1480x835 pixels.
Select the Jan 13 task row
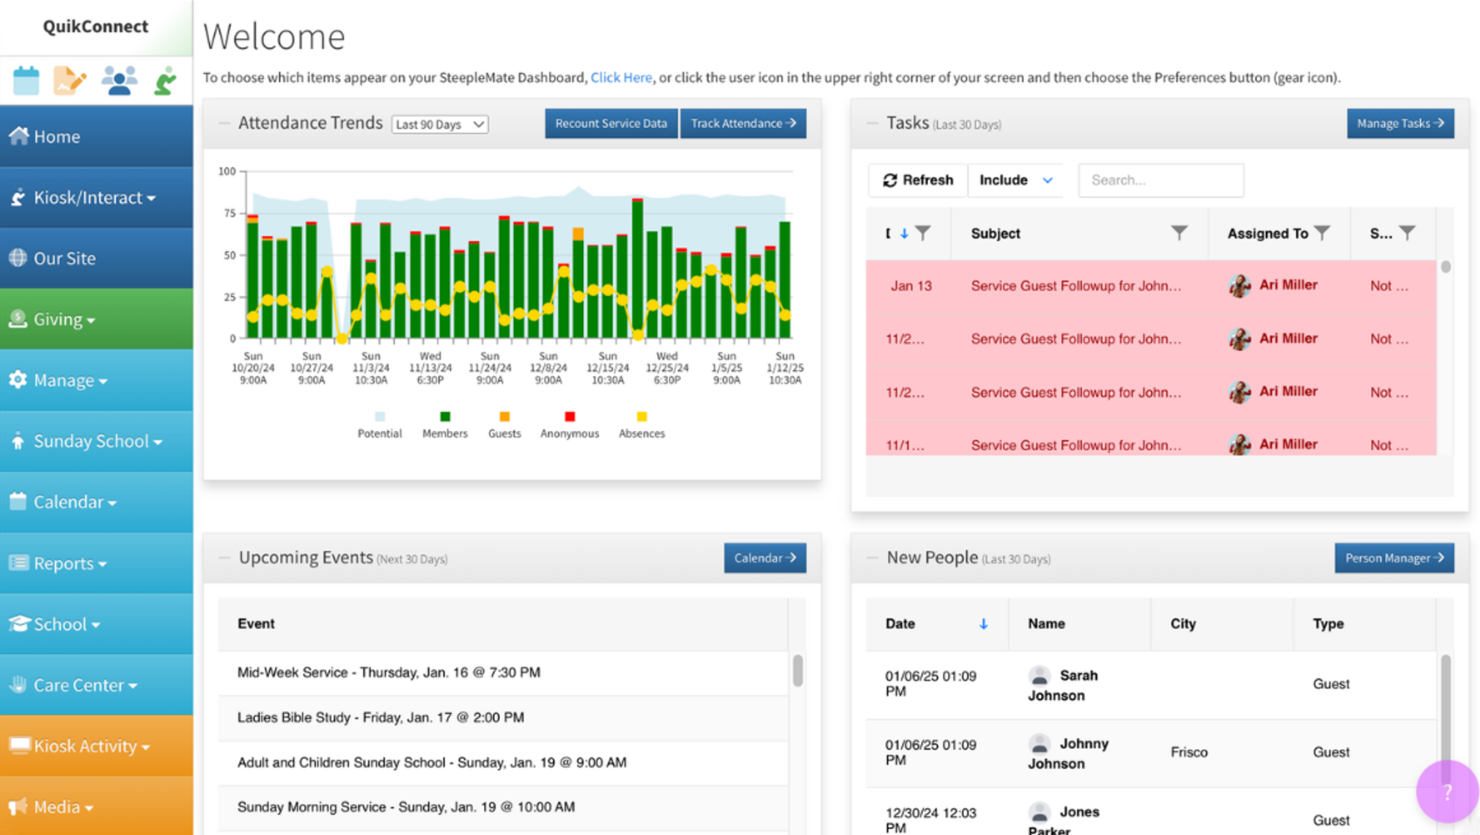pos(1151,286)
